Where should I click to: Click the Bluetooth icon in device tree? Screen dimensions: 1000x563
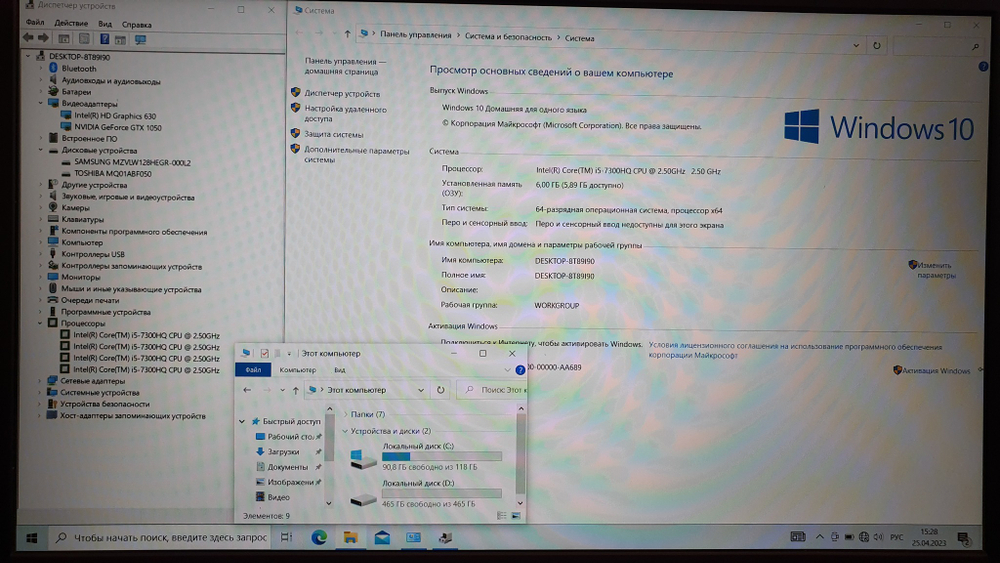54,68
